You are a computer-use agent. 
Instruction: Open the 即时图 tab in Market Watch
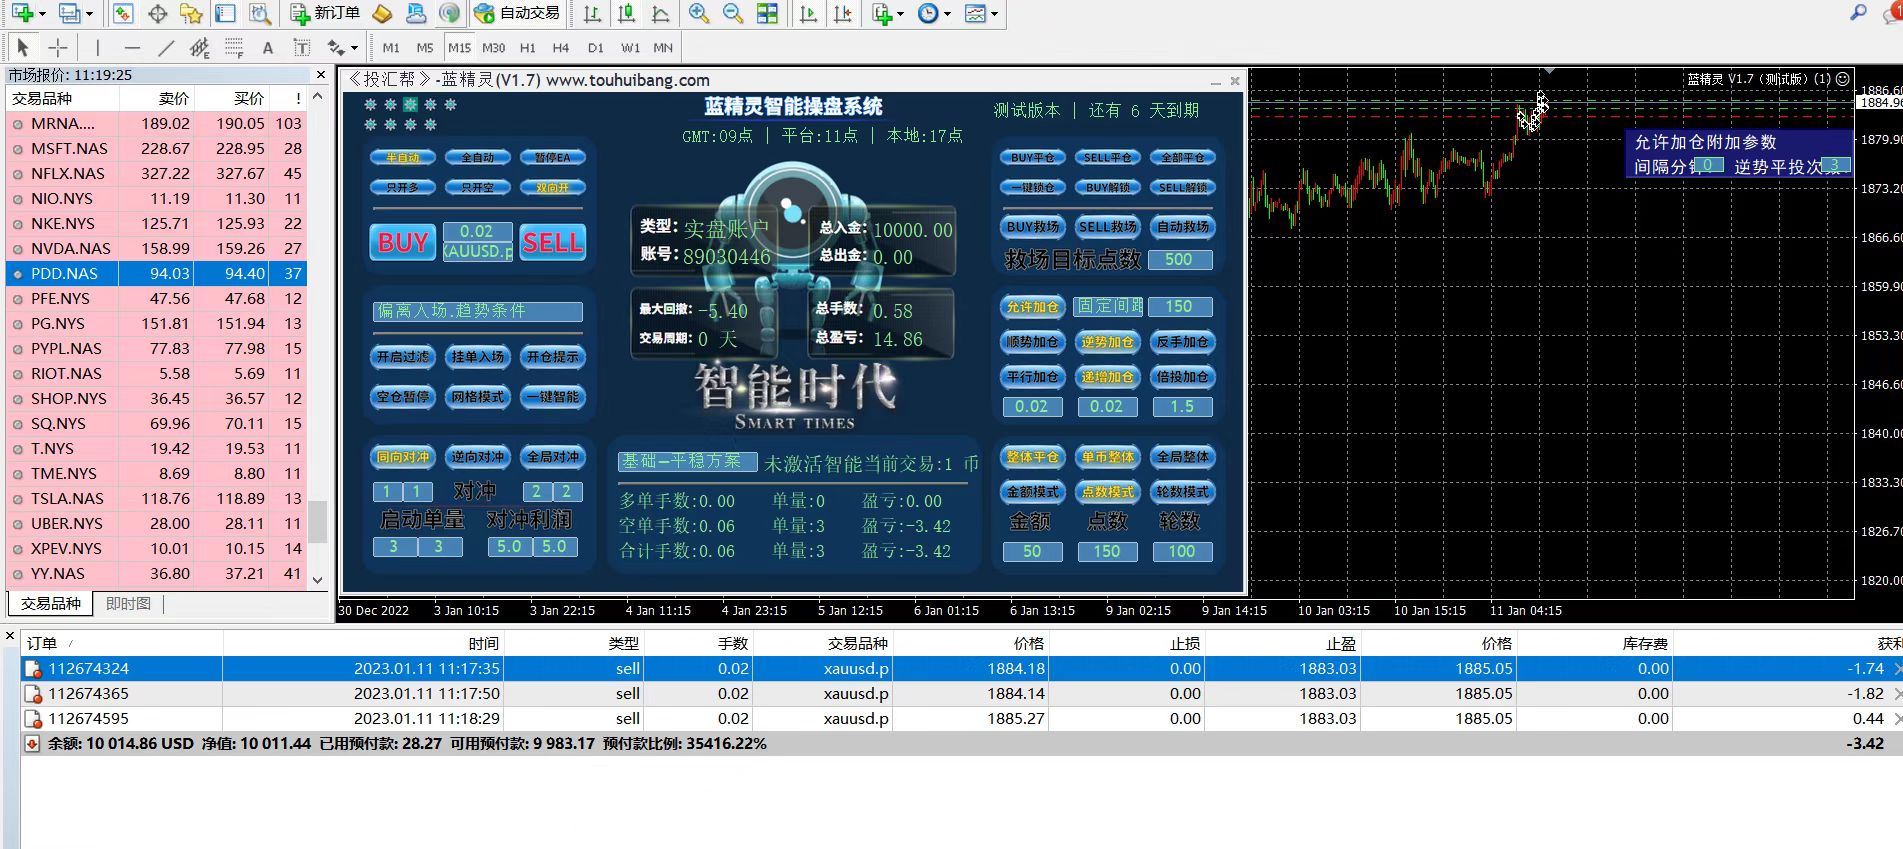coord(128,604)
